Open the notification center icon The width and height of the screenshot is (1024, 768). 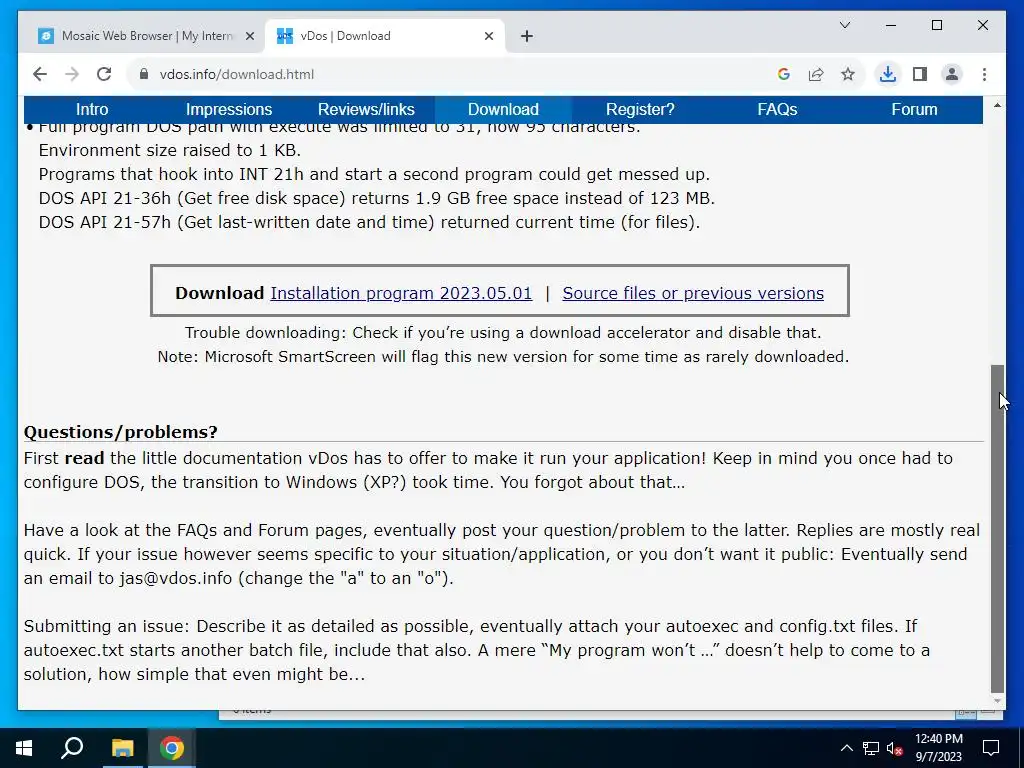[991, 748]
